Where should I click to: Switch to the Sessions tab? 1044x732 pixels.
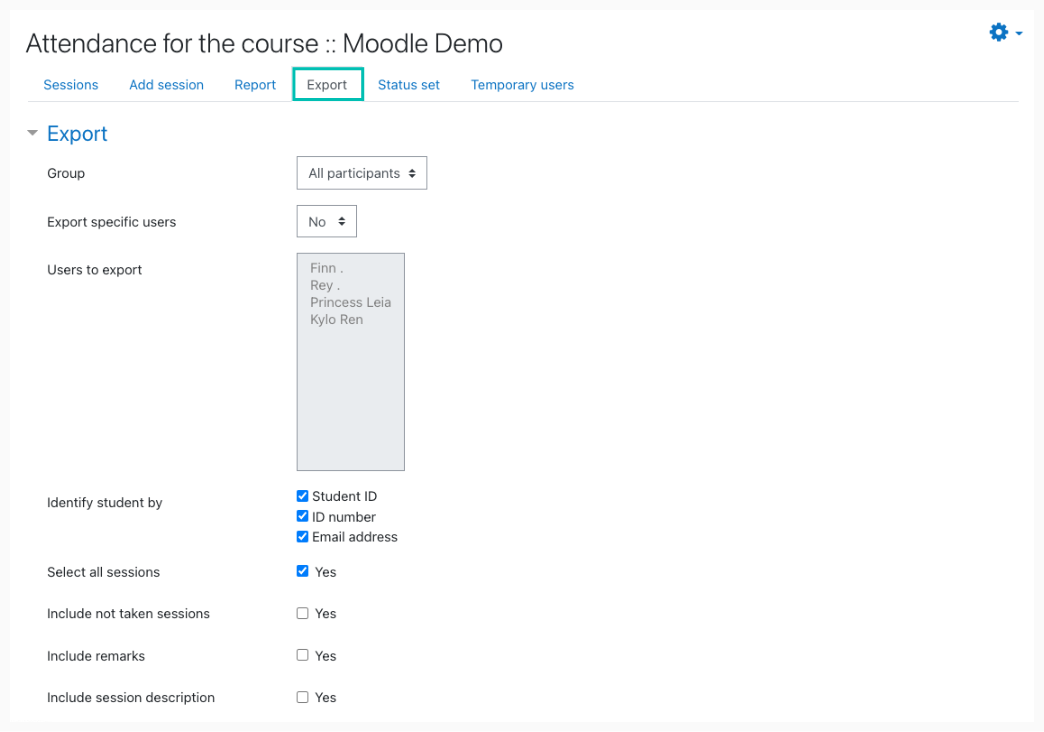(x=71, y=85)
